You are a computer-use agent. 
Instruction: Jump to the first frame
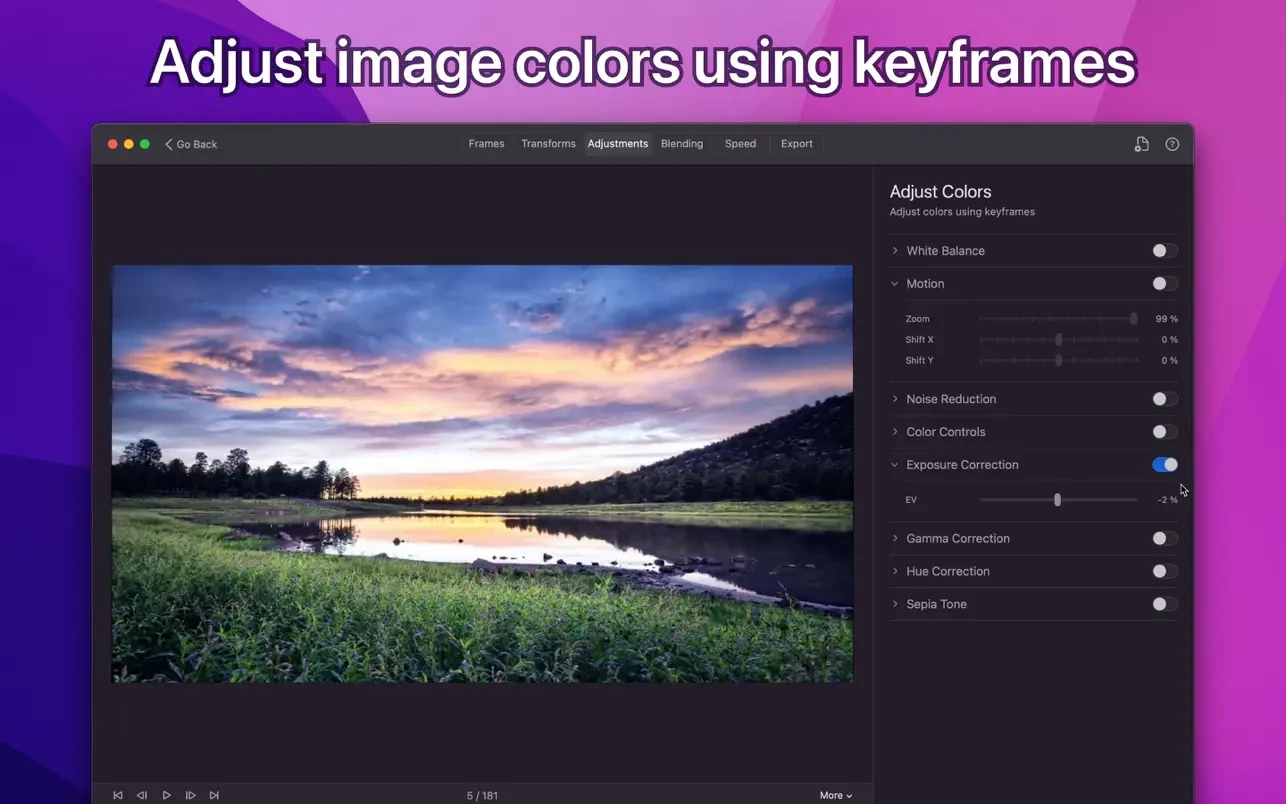[118, 795]
